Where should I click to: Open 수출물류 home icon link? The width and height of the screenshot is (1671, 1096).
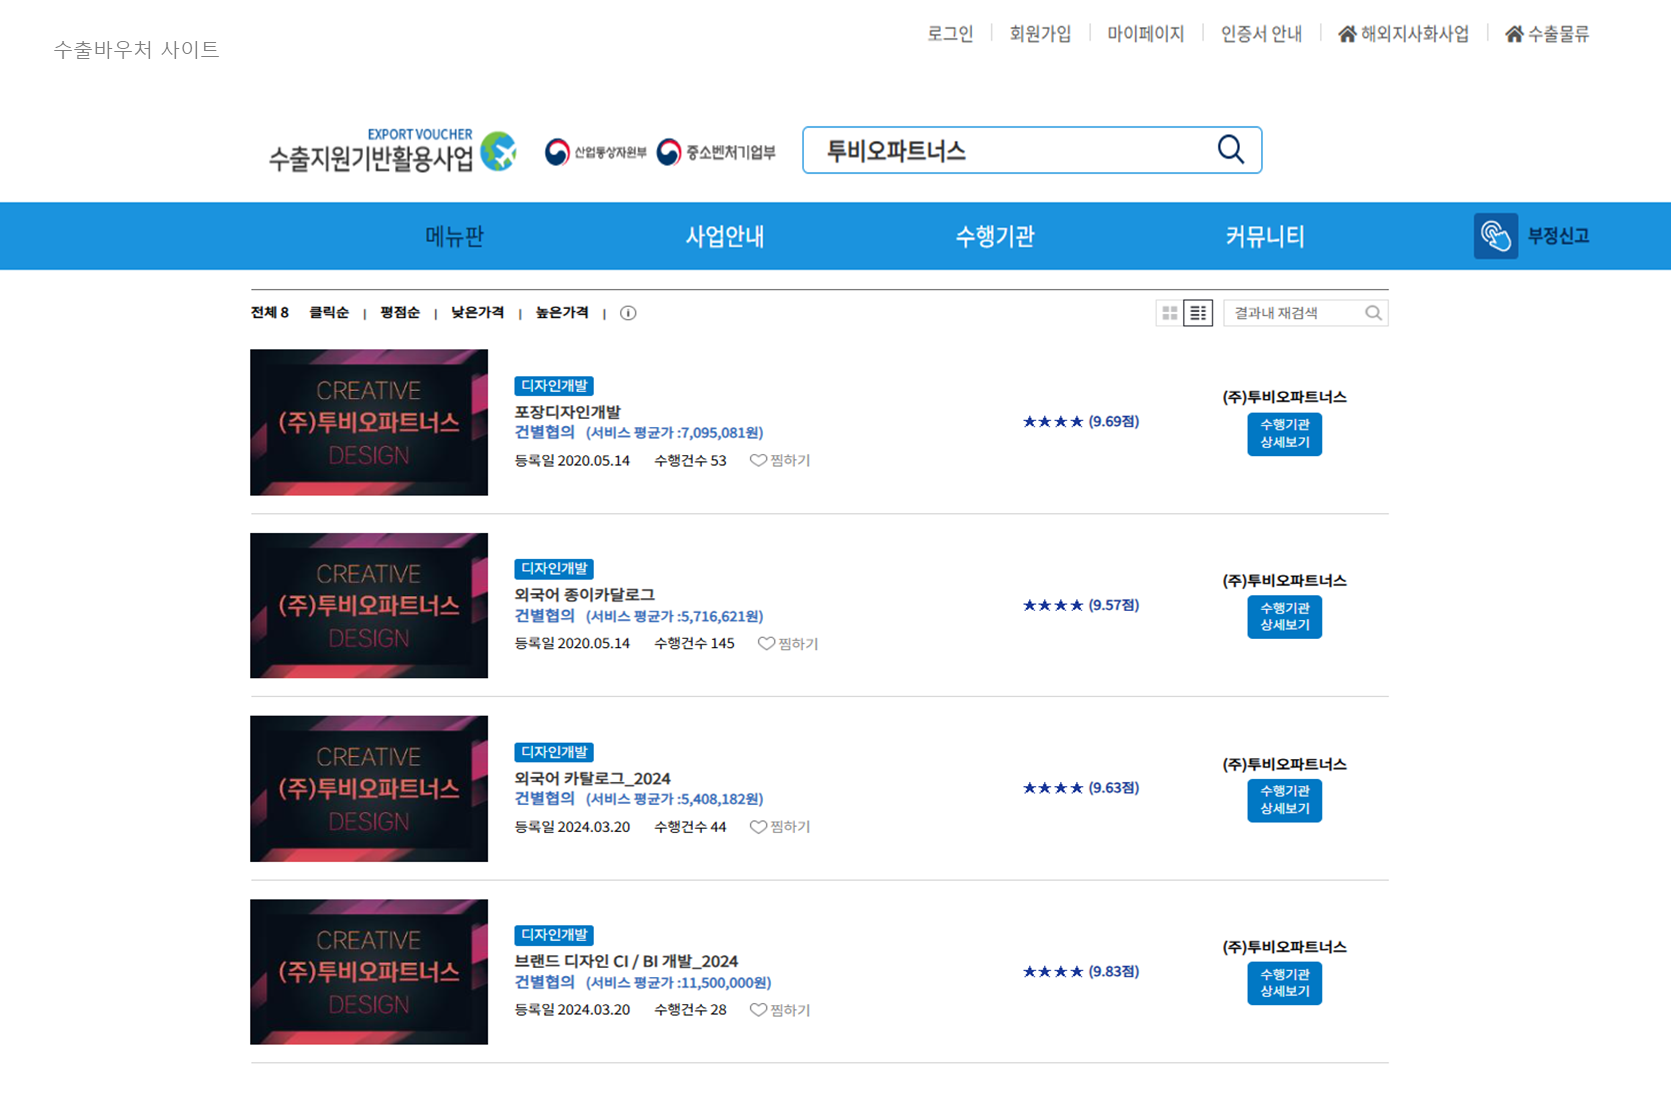pos(1514,34)
